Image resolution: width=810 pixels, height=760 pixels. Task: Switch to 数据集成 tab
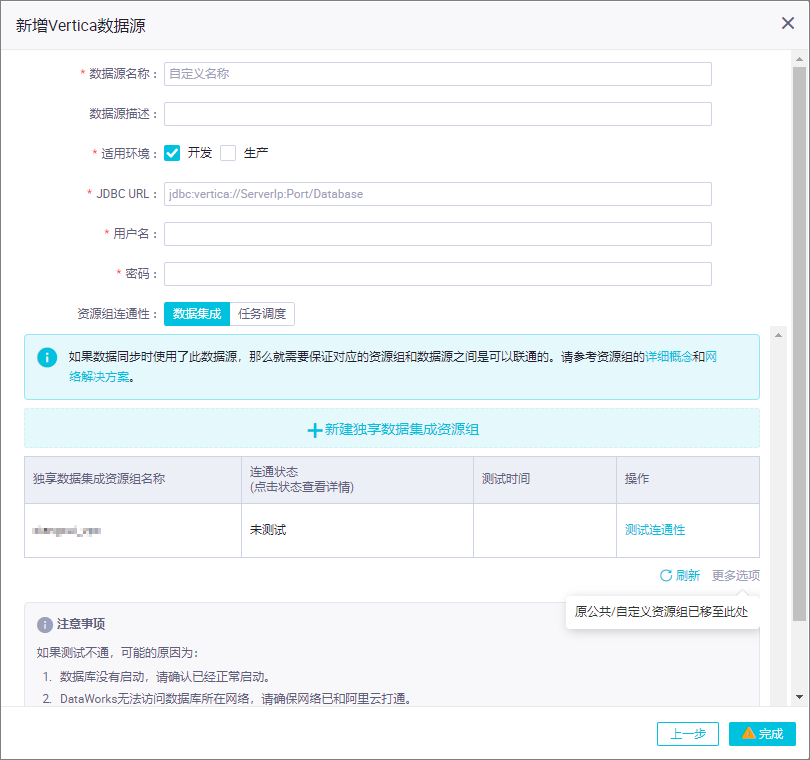click(197, 314)
